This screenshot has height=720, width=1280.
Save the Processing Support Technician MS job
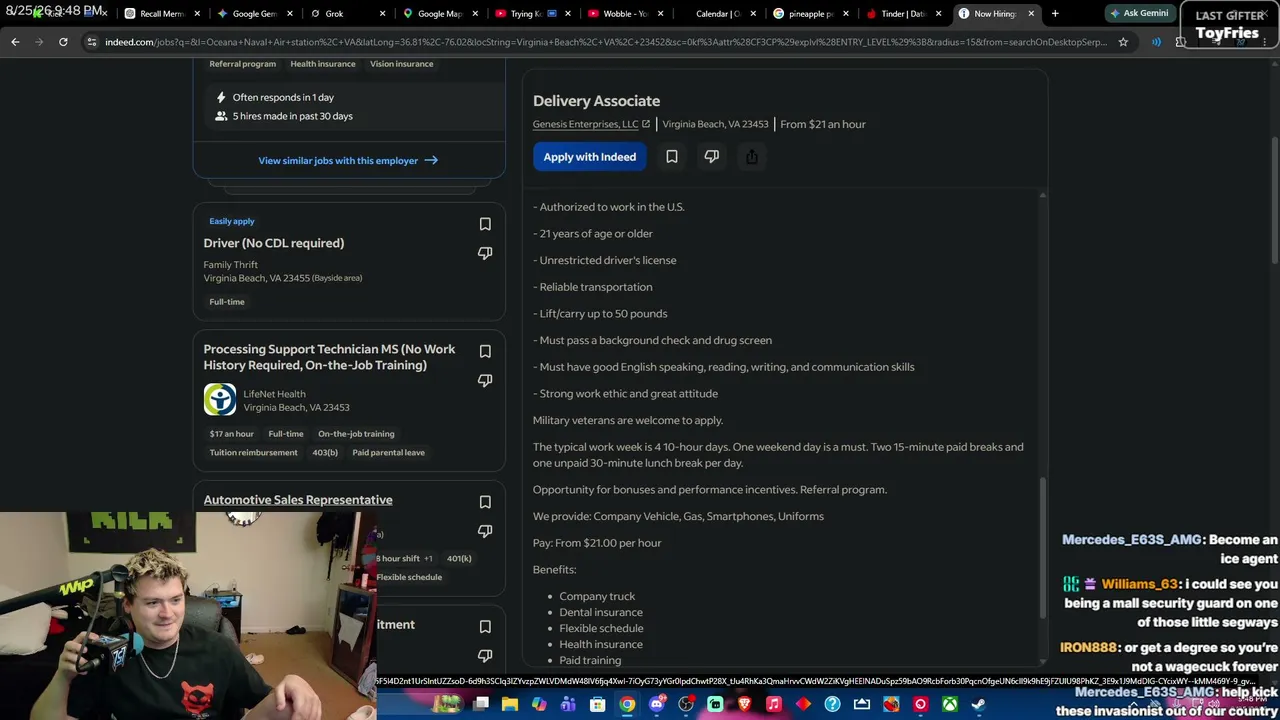click(x=485, y=351)
